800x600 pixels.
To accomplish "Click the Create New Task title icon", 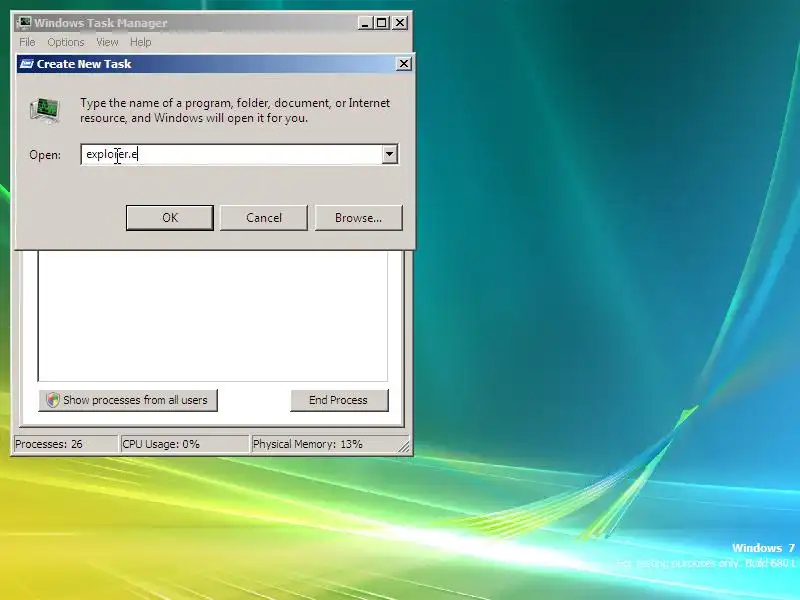I will coord(26,64).
